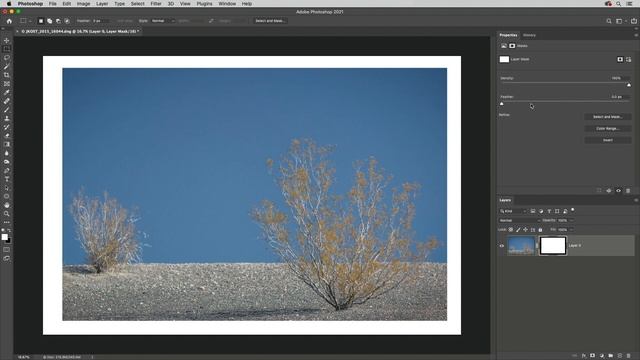This screenshot has height=360, width=640.
Task: Select the Move tool
Action: pos(7,40)
